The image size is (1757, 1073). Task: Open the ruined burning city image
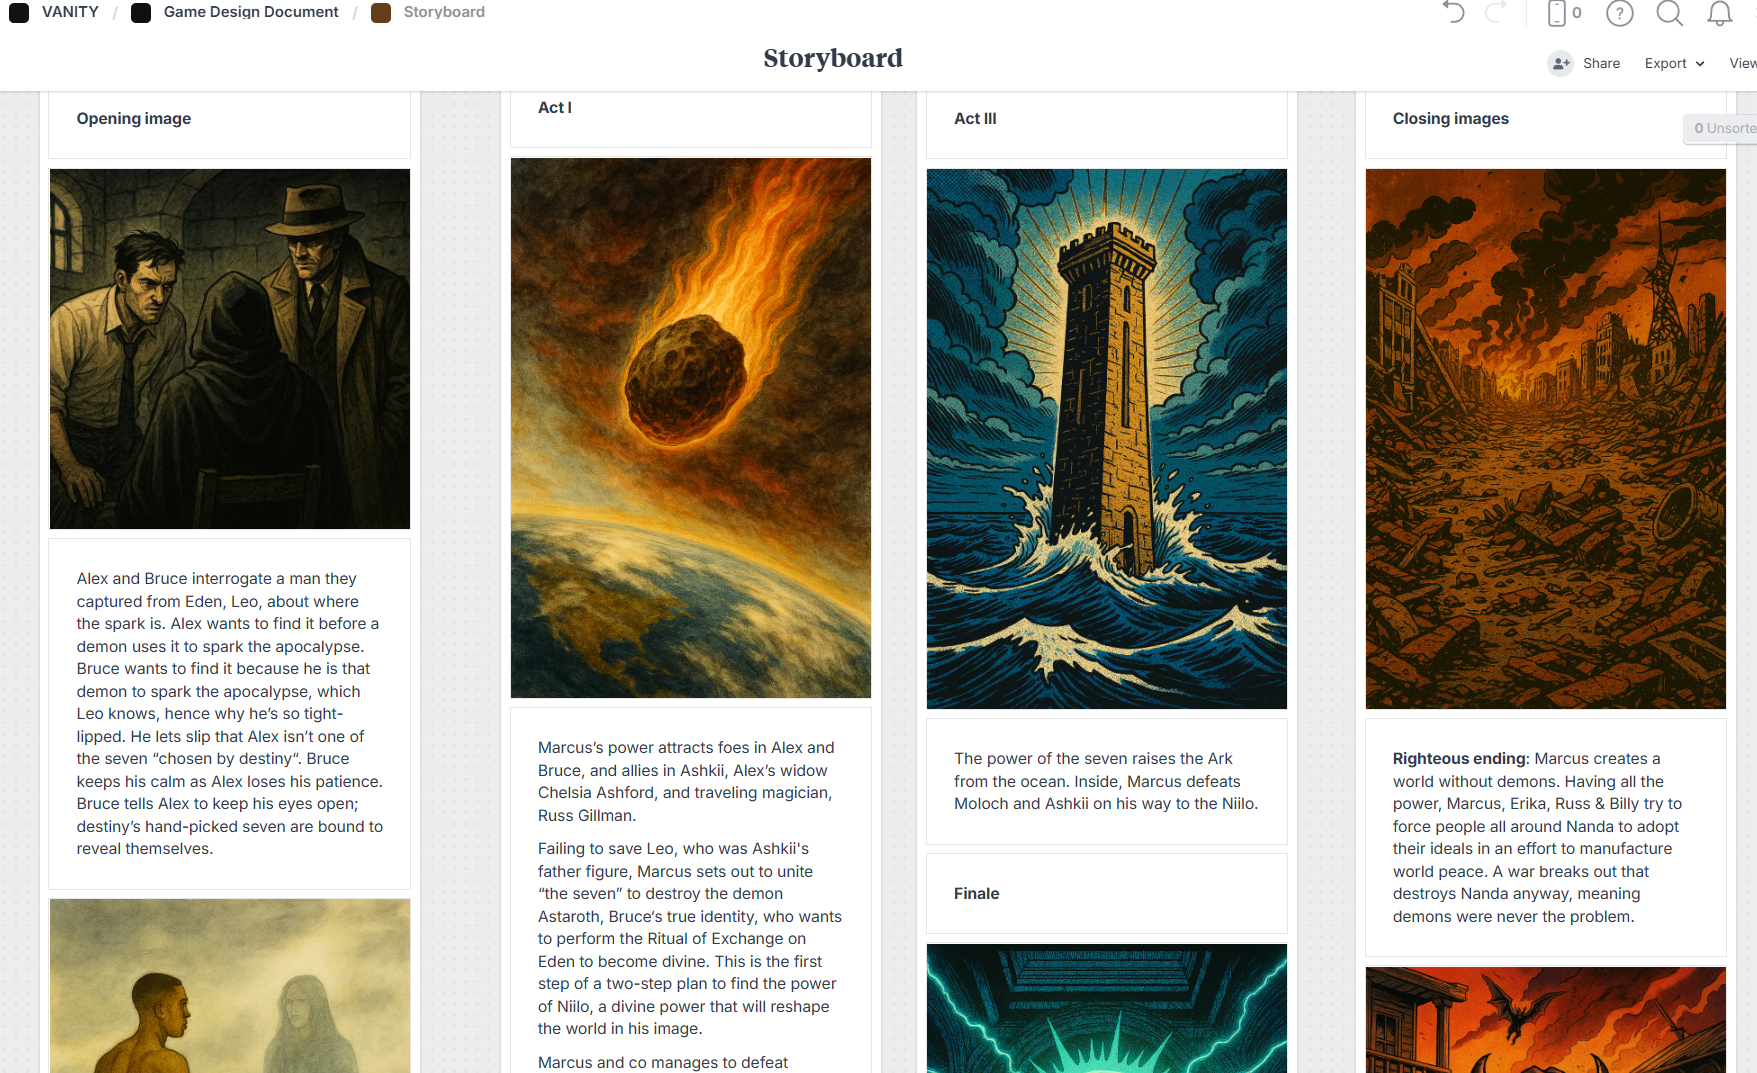point(1545,439)
